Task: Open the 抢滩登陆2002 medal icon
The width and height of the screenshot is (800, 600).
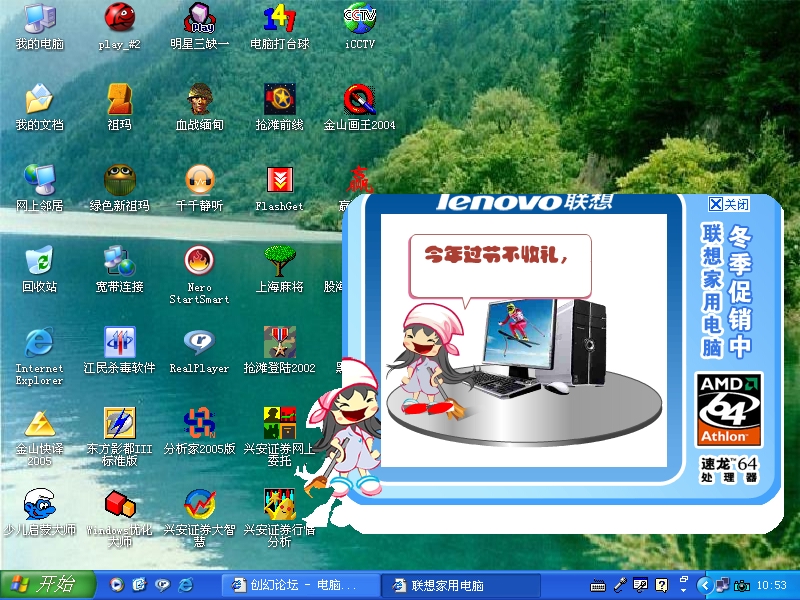Action: point(280,350)
